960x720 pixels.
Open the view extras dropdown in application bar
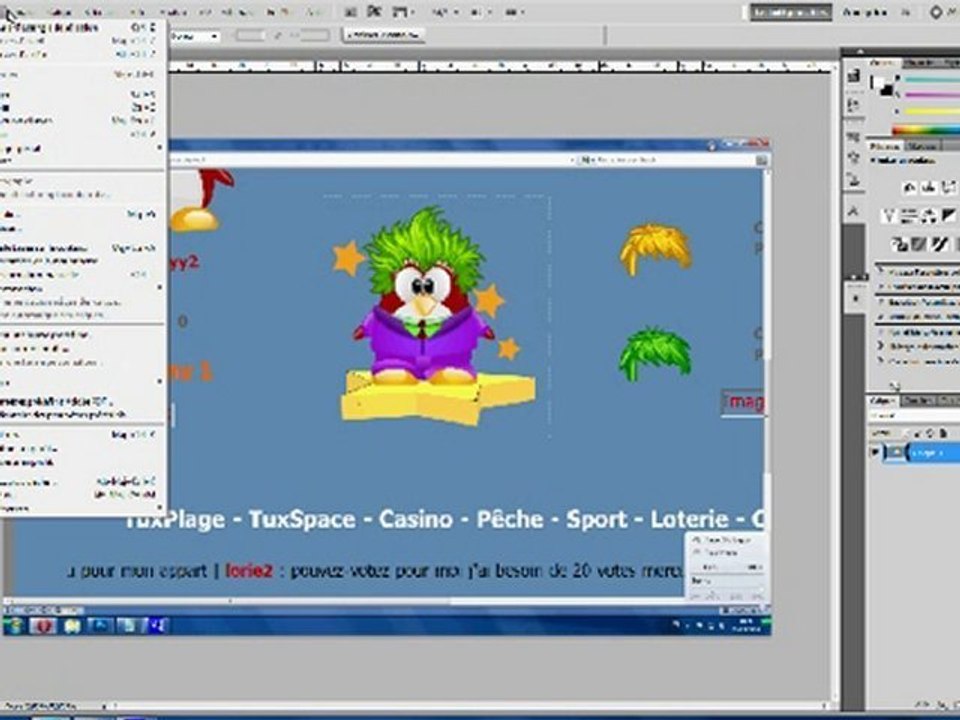click(x=402, y=12)
